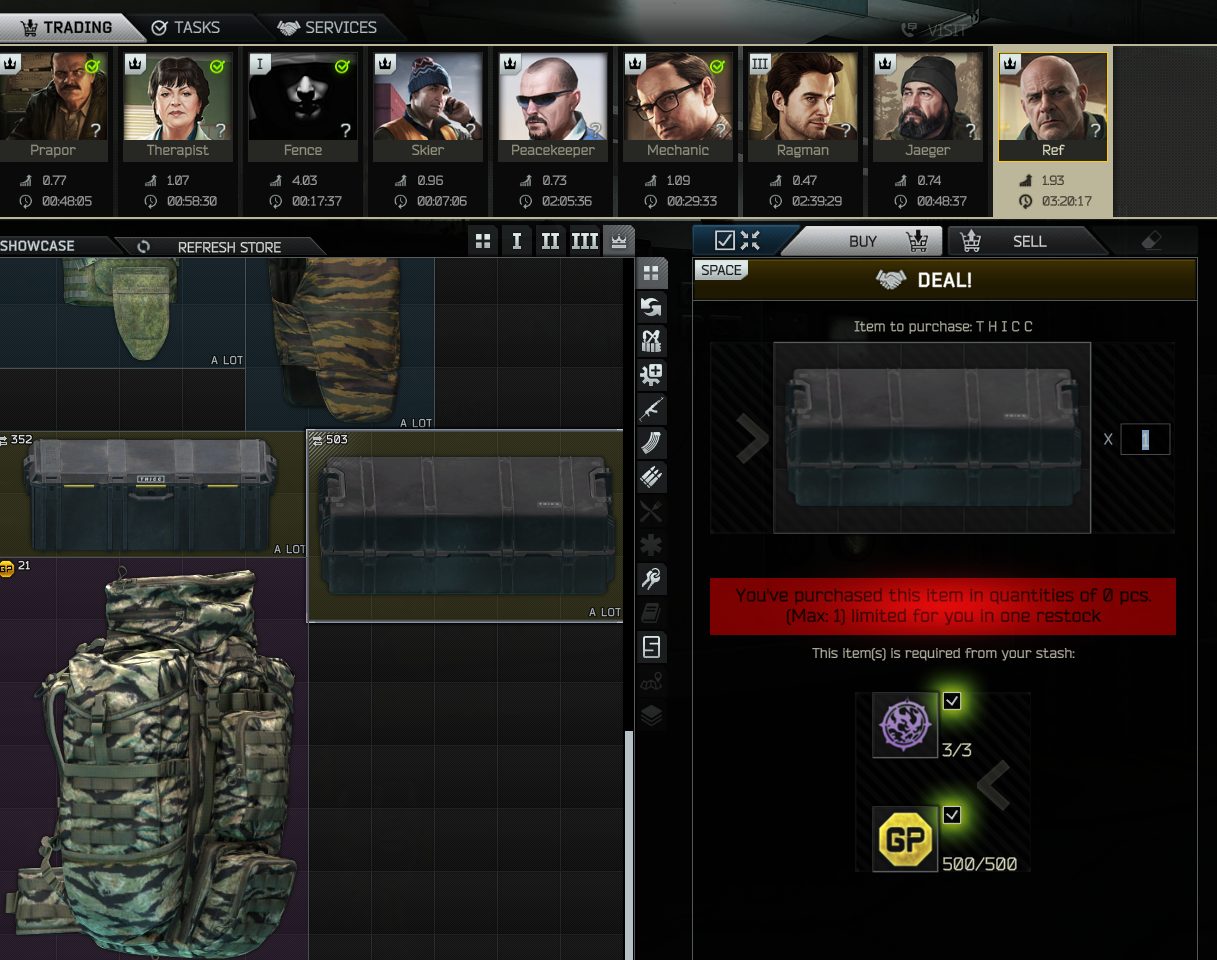This screenshot has width=1217, height=960.
Task: Select trader Jaeger
Action: 927,107
